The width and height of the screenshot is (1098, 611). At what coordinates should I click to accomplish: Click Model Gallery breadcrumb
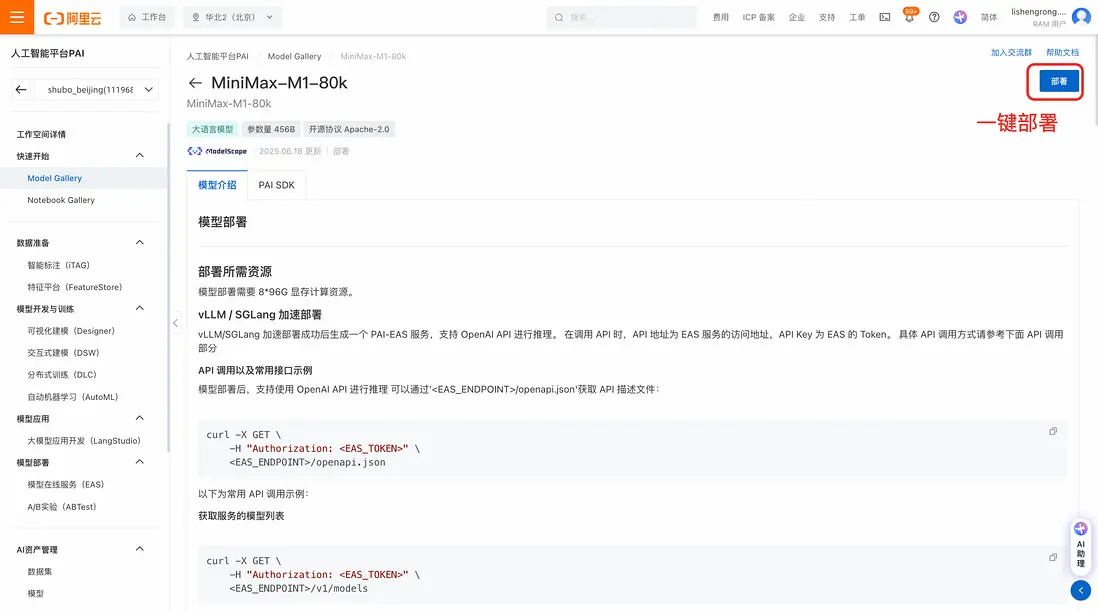(x=294, y=56)
